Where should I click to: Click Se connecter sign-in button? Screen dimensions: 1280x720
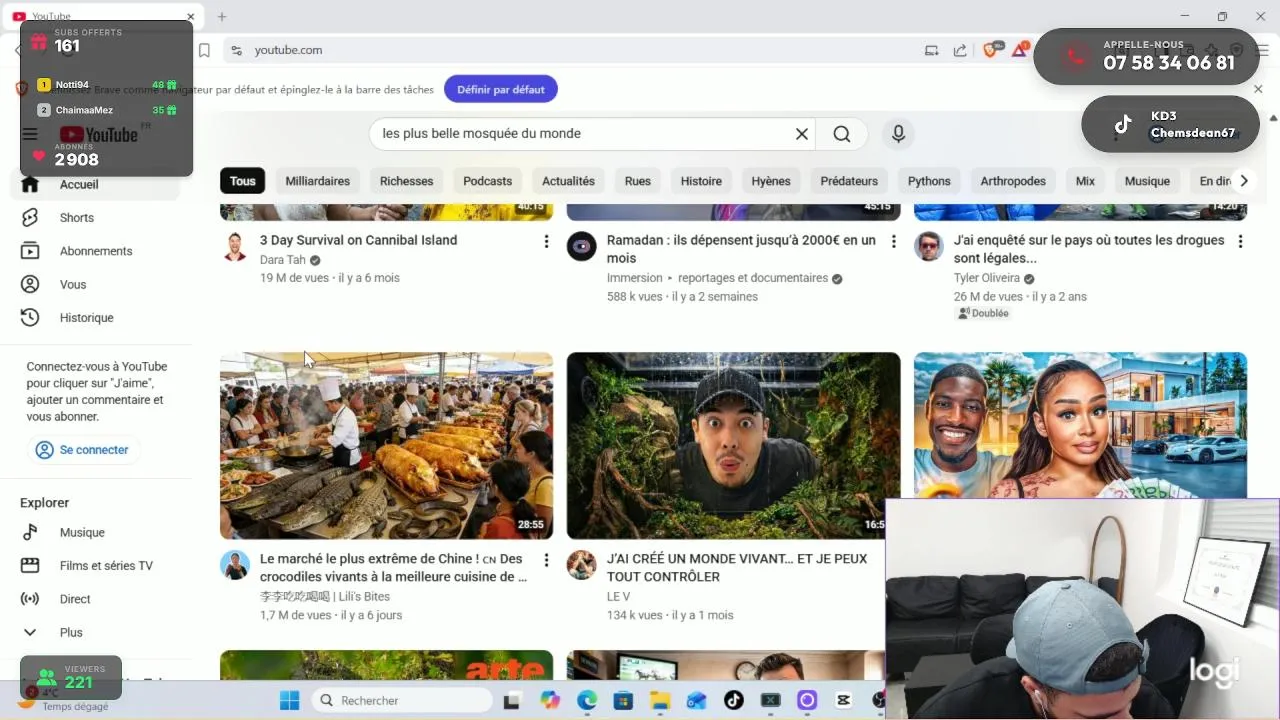83,450
